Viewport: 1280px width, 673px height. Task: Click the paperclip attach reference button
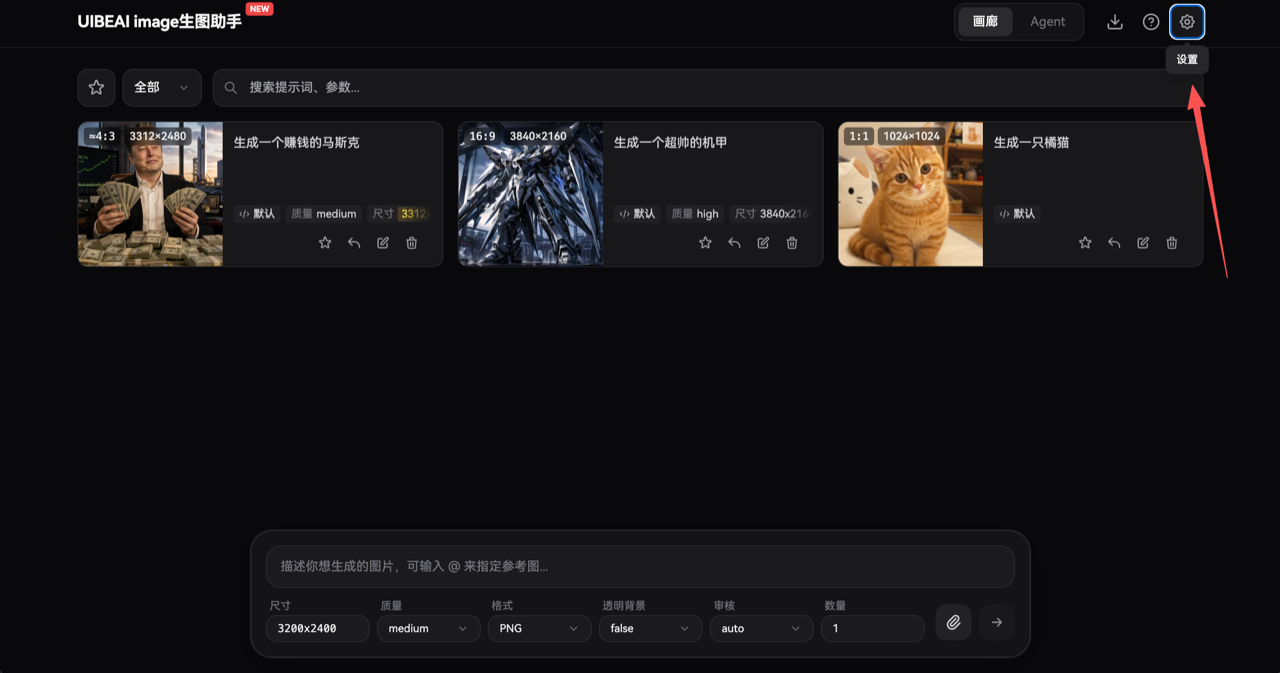(953, 622)
